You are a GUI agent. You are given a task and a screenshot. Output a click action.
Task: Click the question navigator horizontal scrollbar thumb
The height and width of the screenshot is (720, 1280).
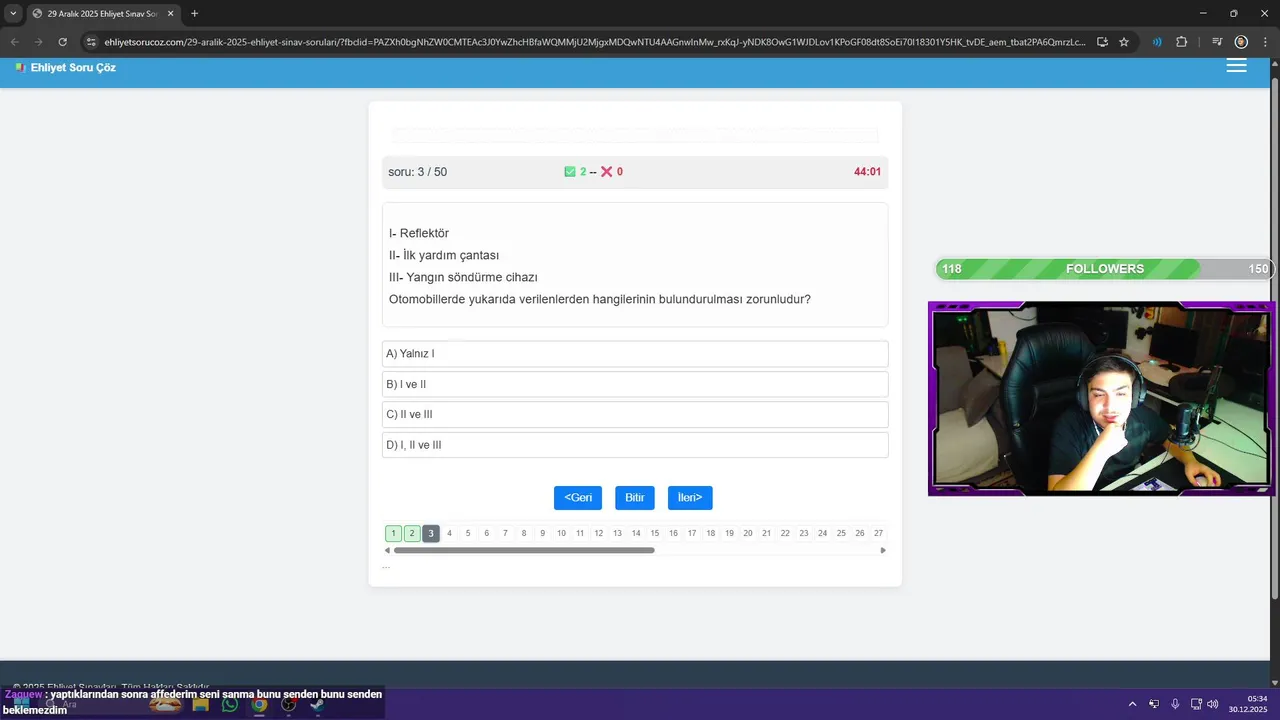point(524,550)
